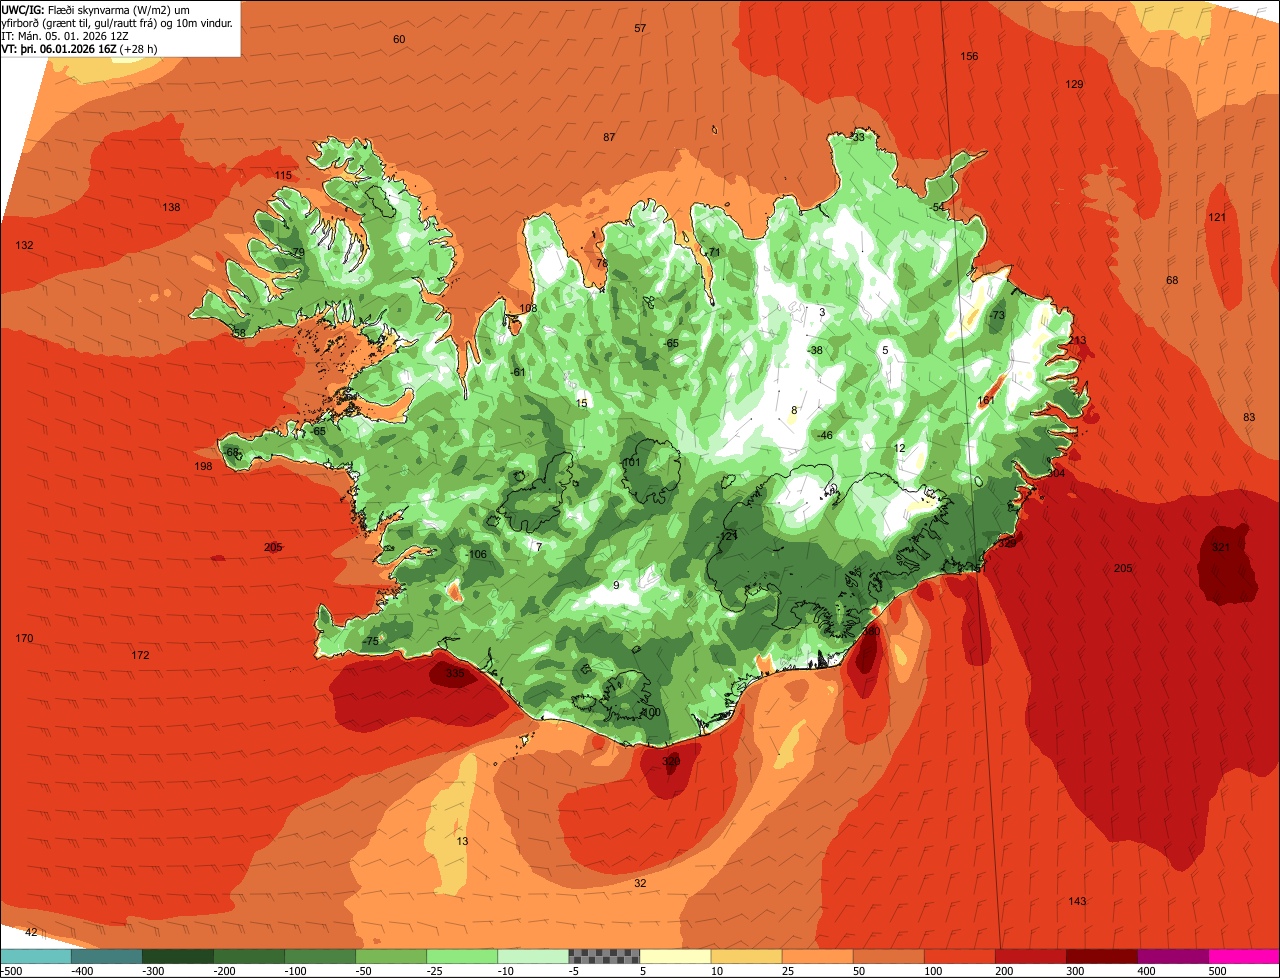Click the map value '-73' in eastern Iceland
The height and width of the screenshot is (978, 1280).
[996, 316]
